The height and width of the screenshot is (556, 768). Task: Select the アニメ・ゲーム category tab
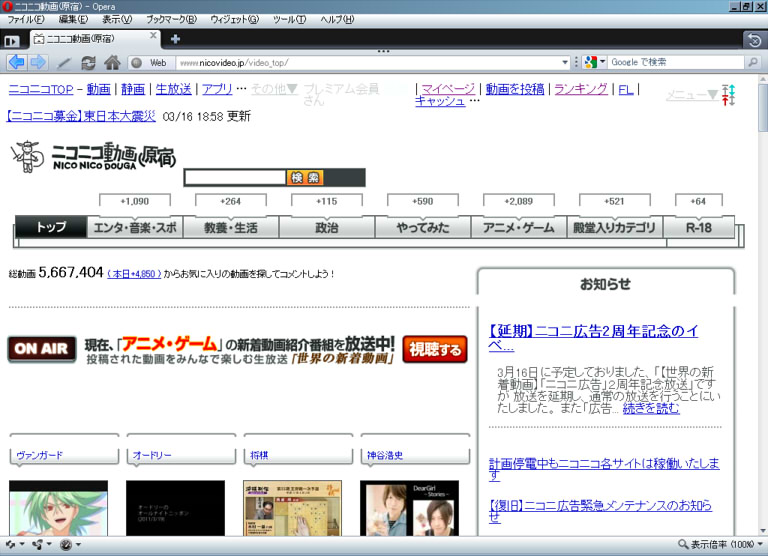tap(519, 227)
